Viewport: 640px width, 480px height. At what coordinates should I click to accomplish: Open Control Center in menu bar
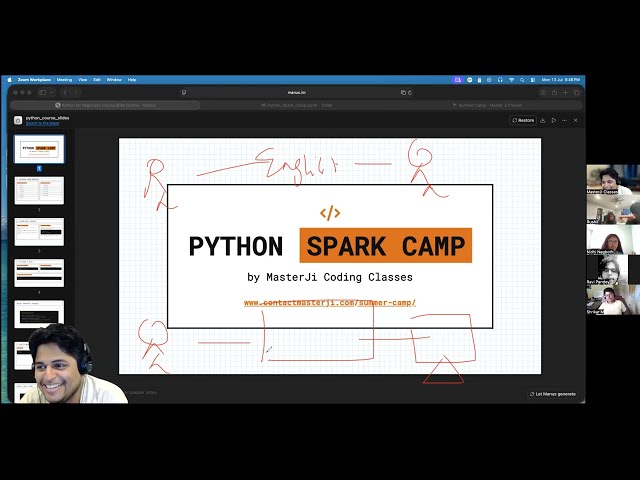533,80
